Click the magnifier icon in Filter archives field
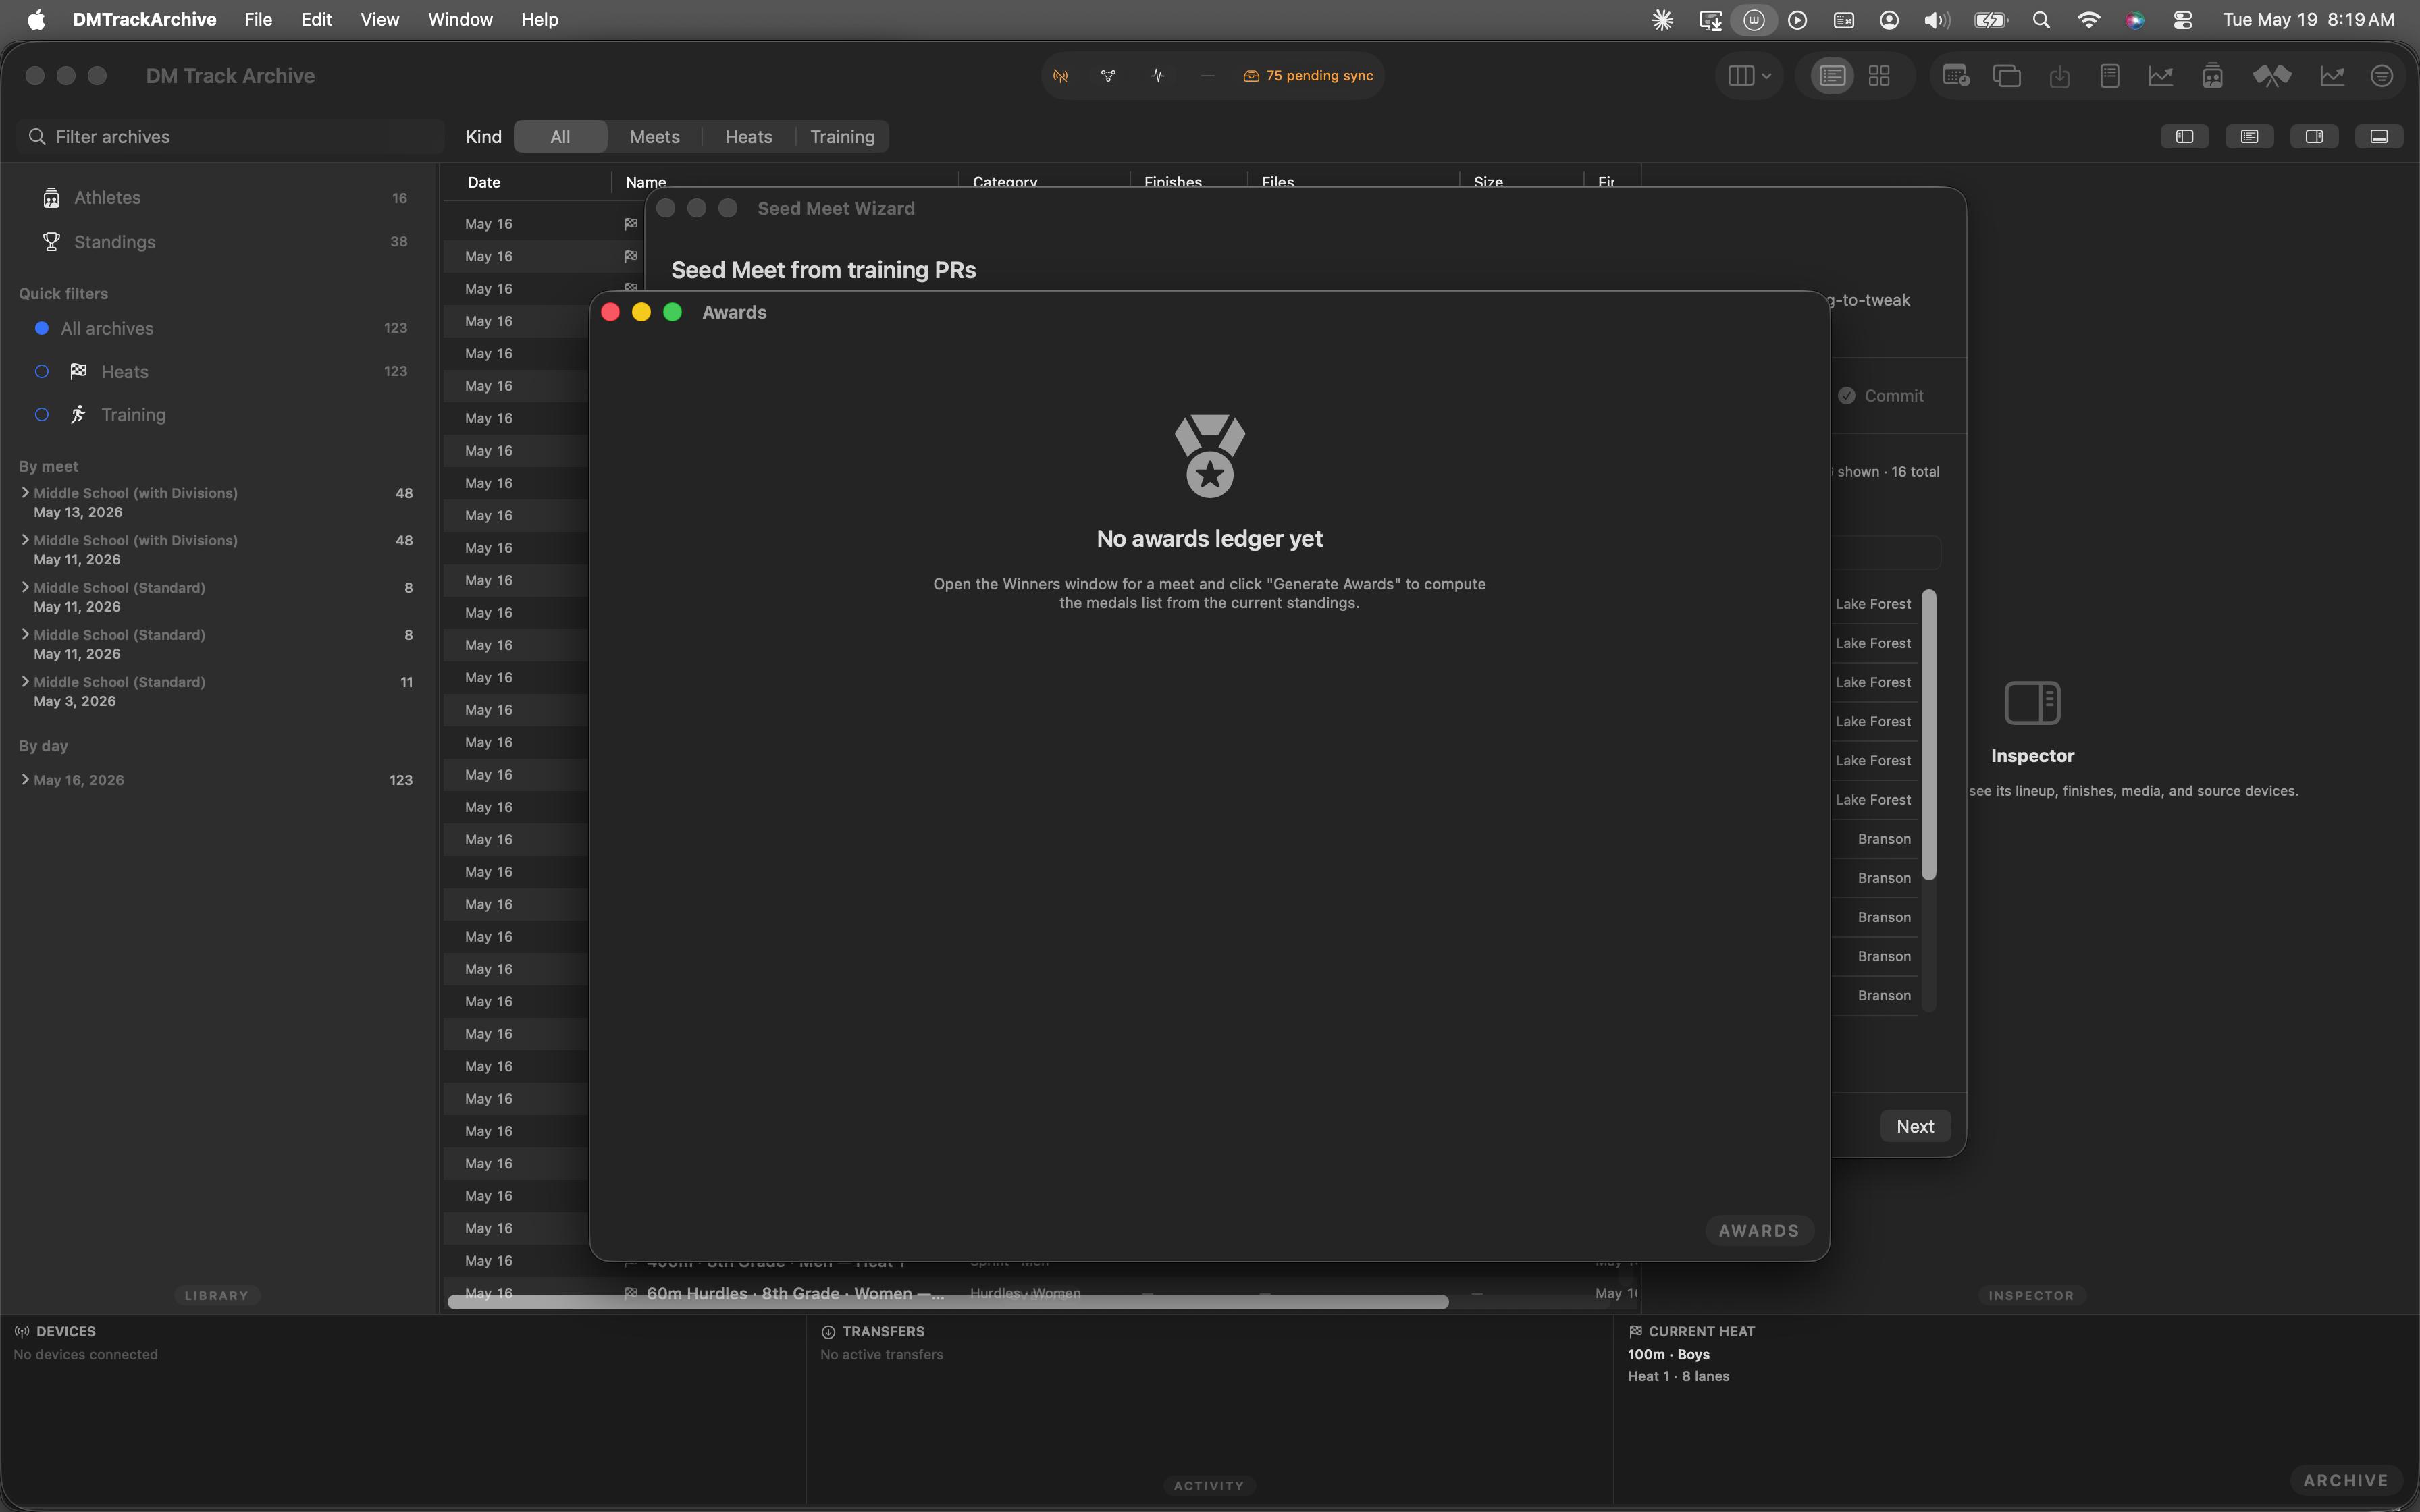 [37, 137]
